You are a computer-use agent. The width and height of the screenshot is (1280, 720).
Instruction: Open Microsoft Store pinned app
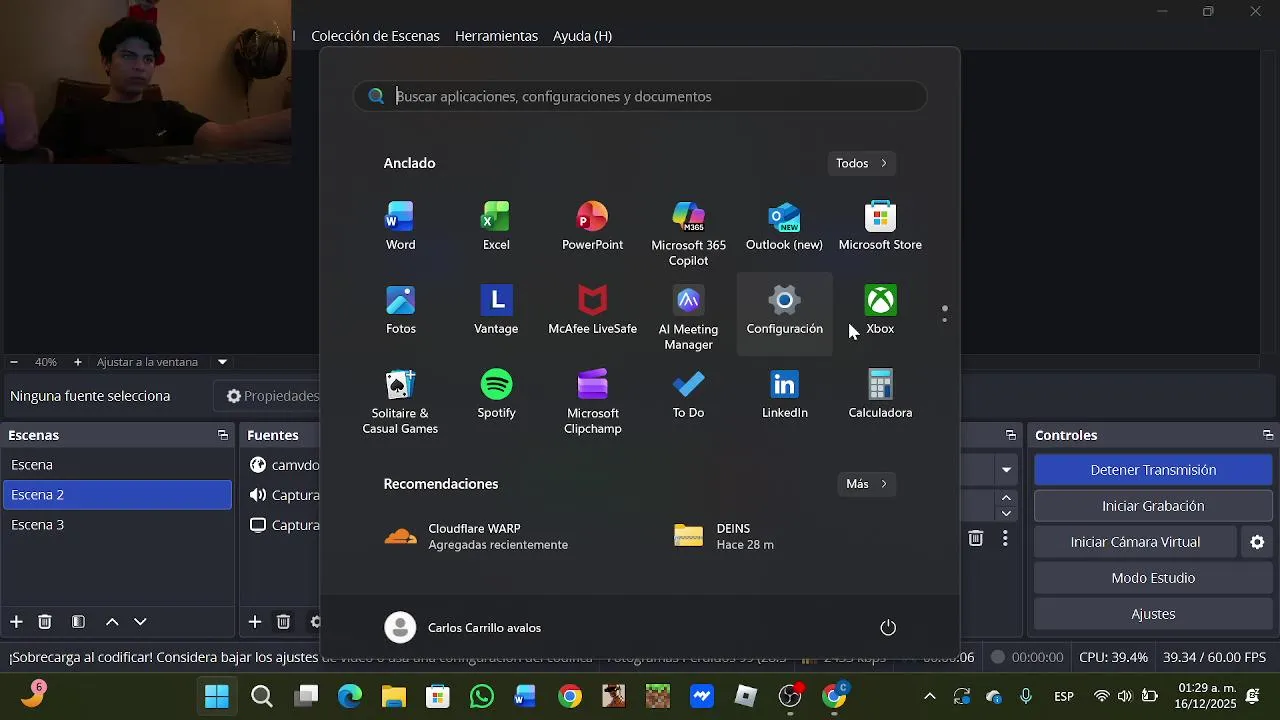pyautogui.click(x=880, y=227)
